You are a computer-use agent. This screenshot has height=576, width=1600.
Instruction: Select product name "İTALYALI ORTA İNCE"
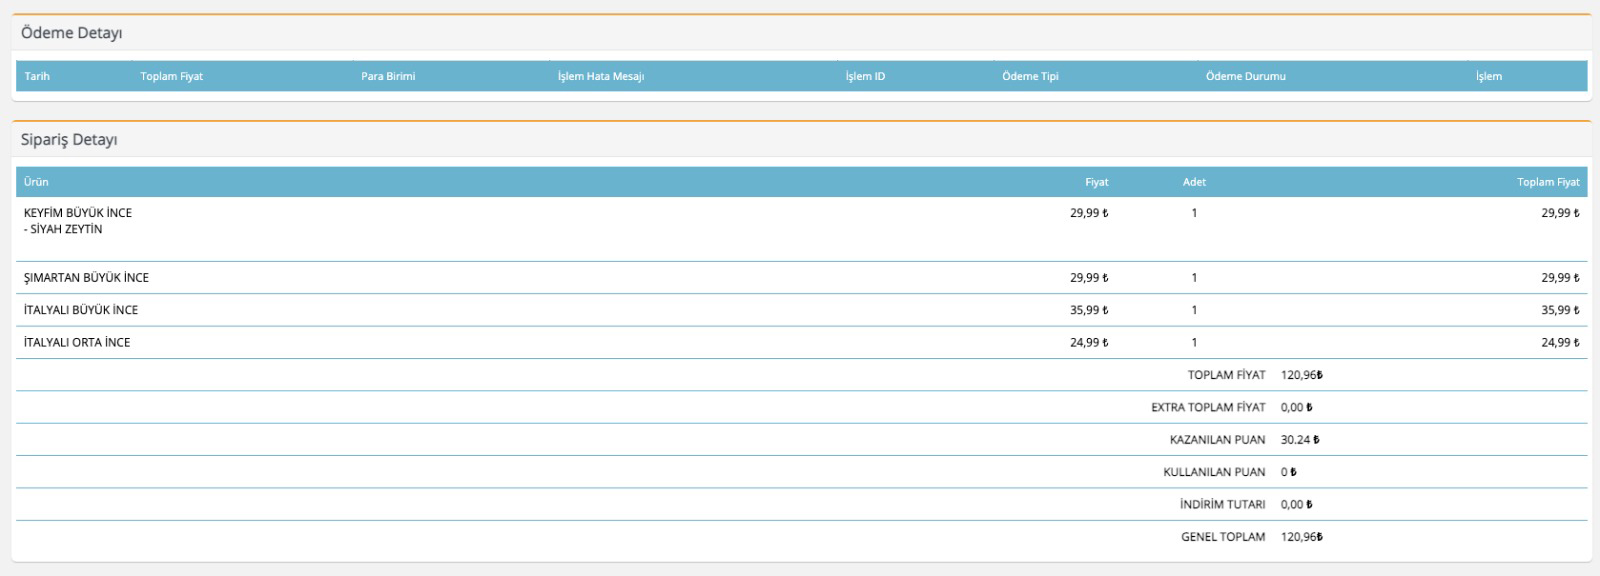(77, 342)
